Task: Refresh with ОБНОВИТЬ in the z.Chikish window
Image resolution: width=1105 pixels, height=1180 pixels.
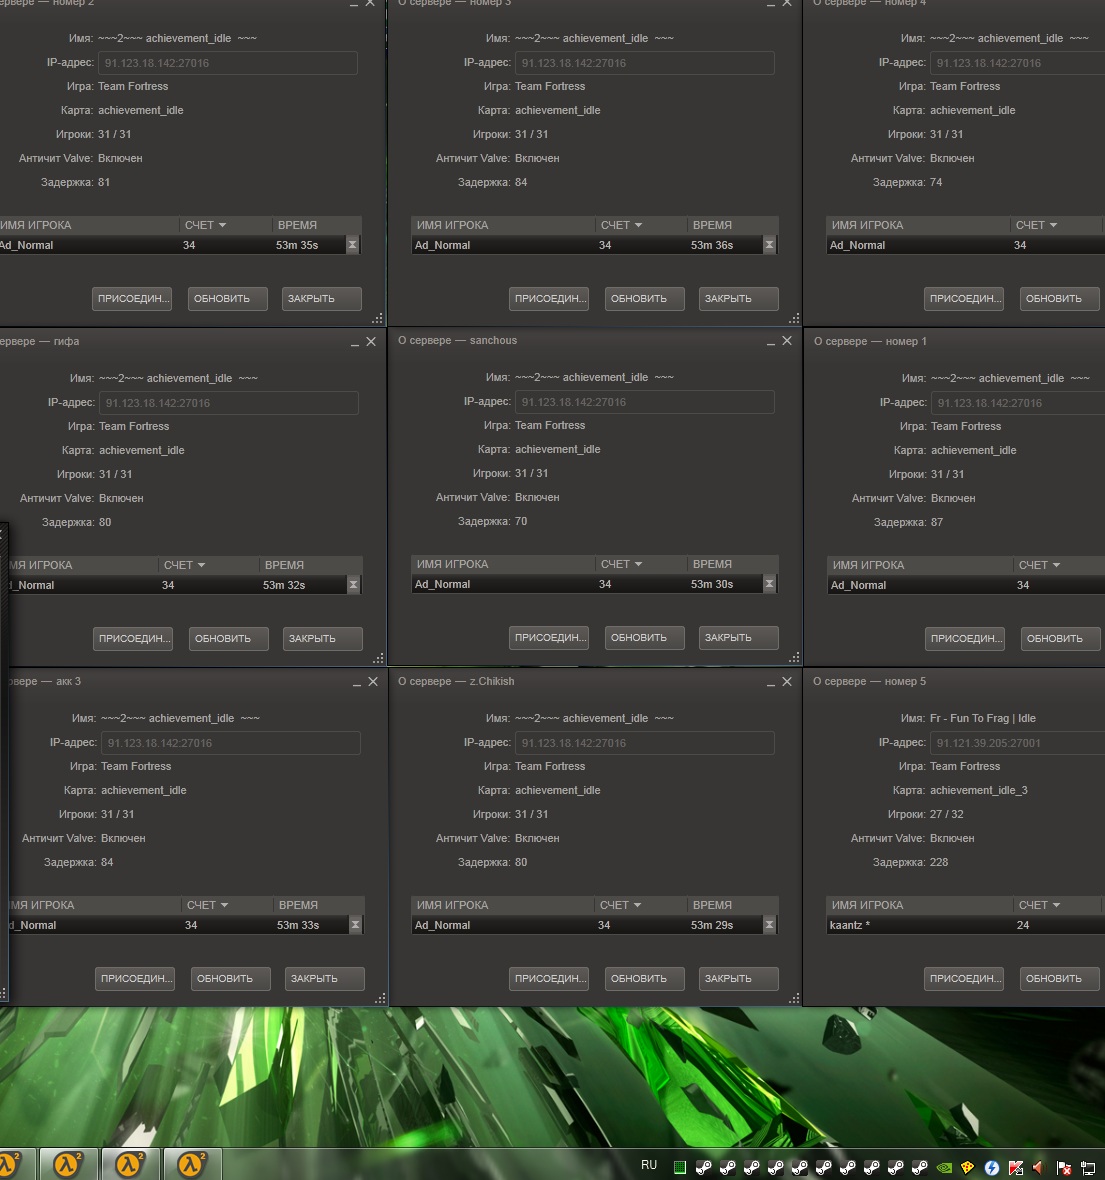Action: (645, 979)
